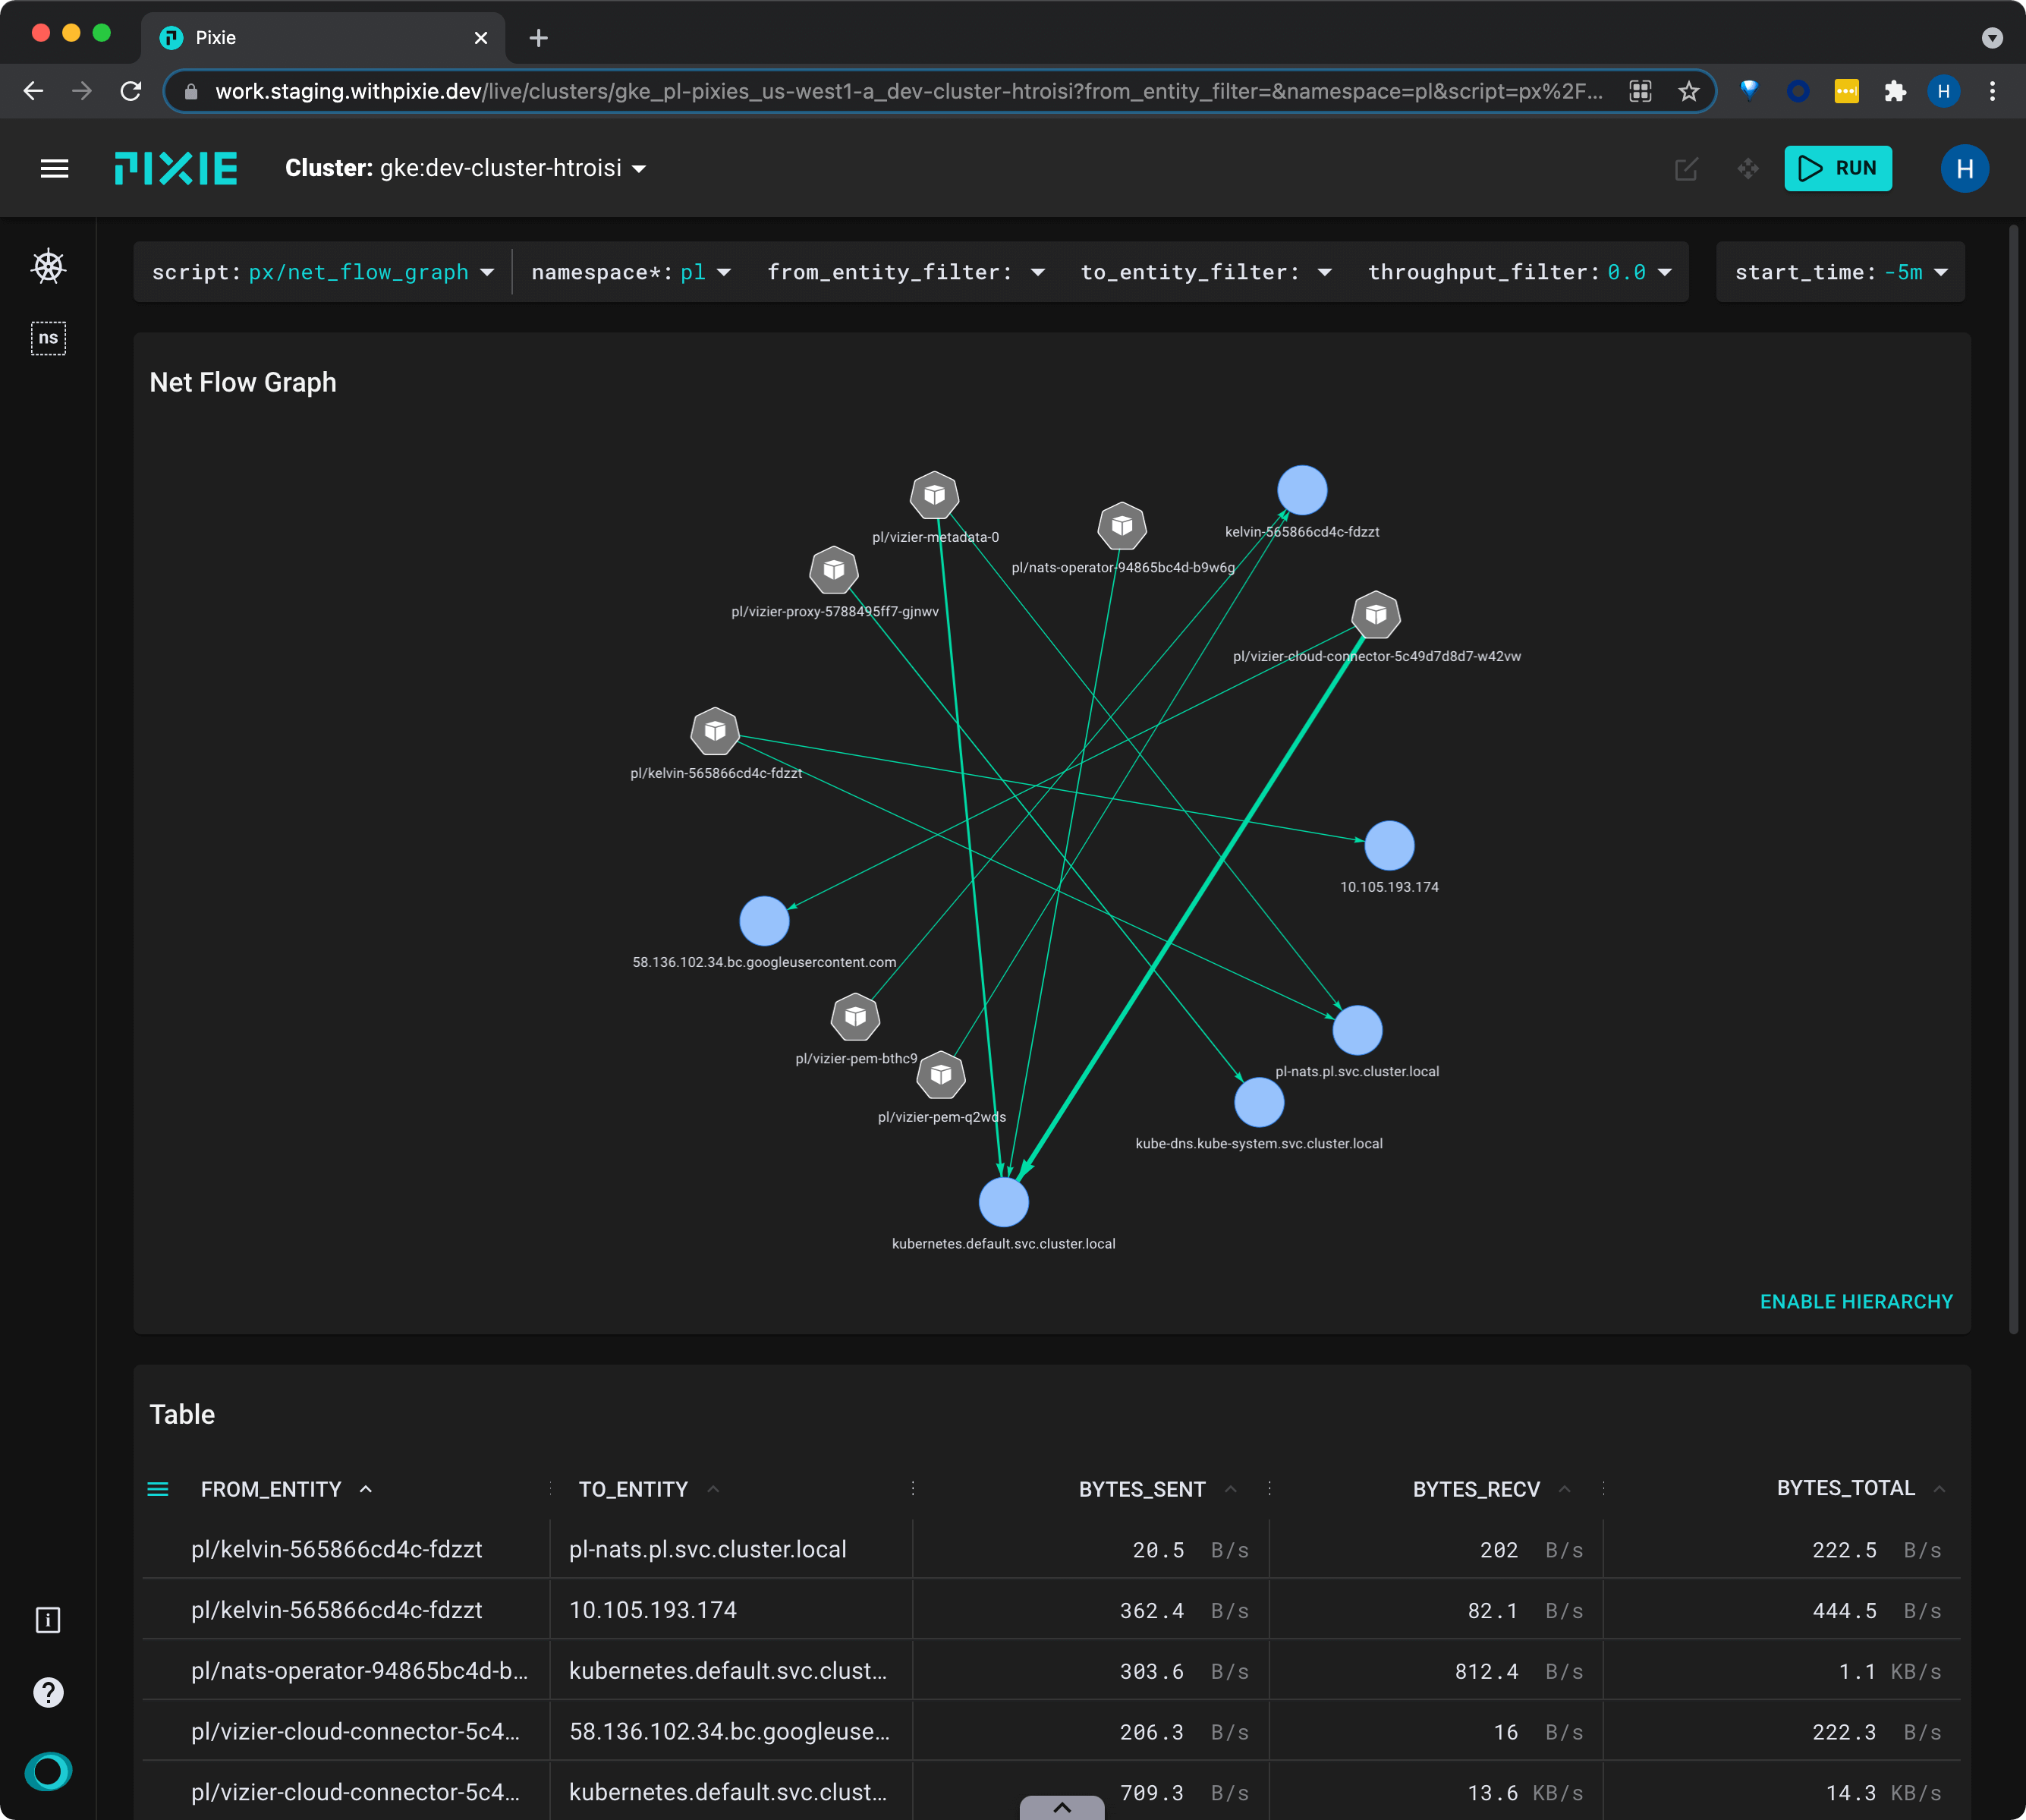Open the hamburger navigation menu

tap(54, 169)
